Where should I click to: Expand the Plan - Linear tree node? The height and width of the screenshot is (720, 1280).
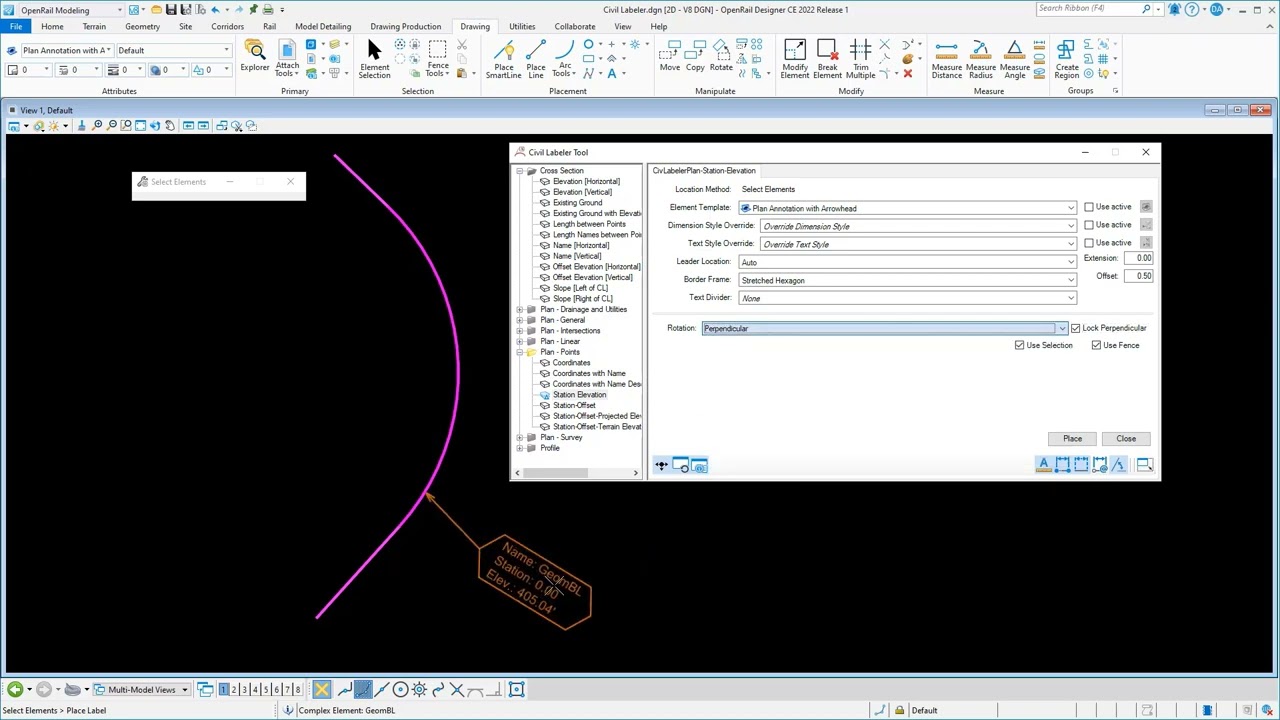(520, 342)
